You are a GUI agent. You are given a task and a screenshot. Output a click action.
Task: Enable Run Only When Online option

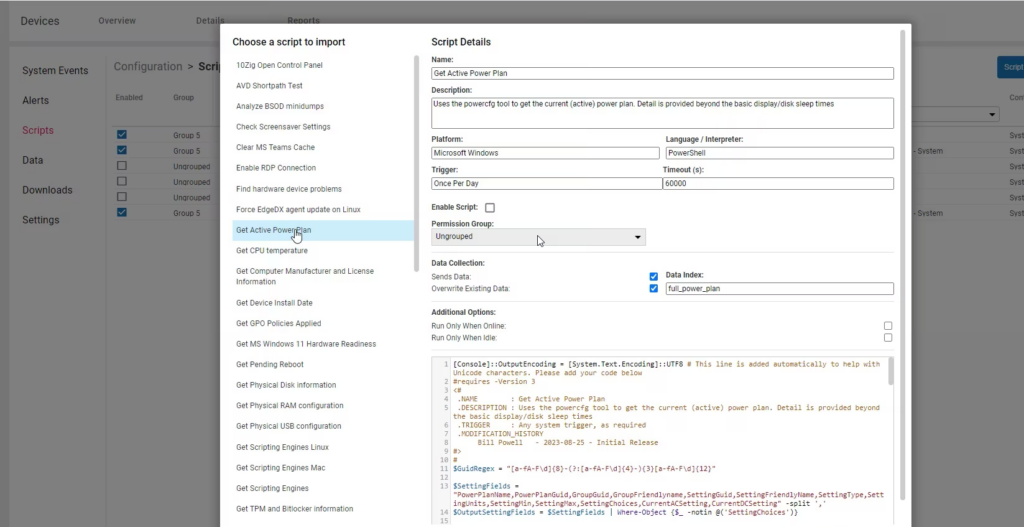(x=887, y=326)
